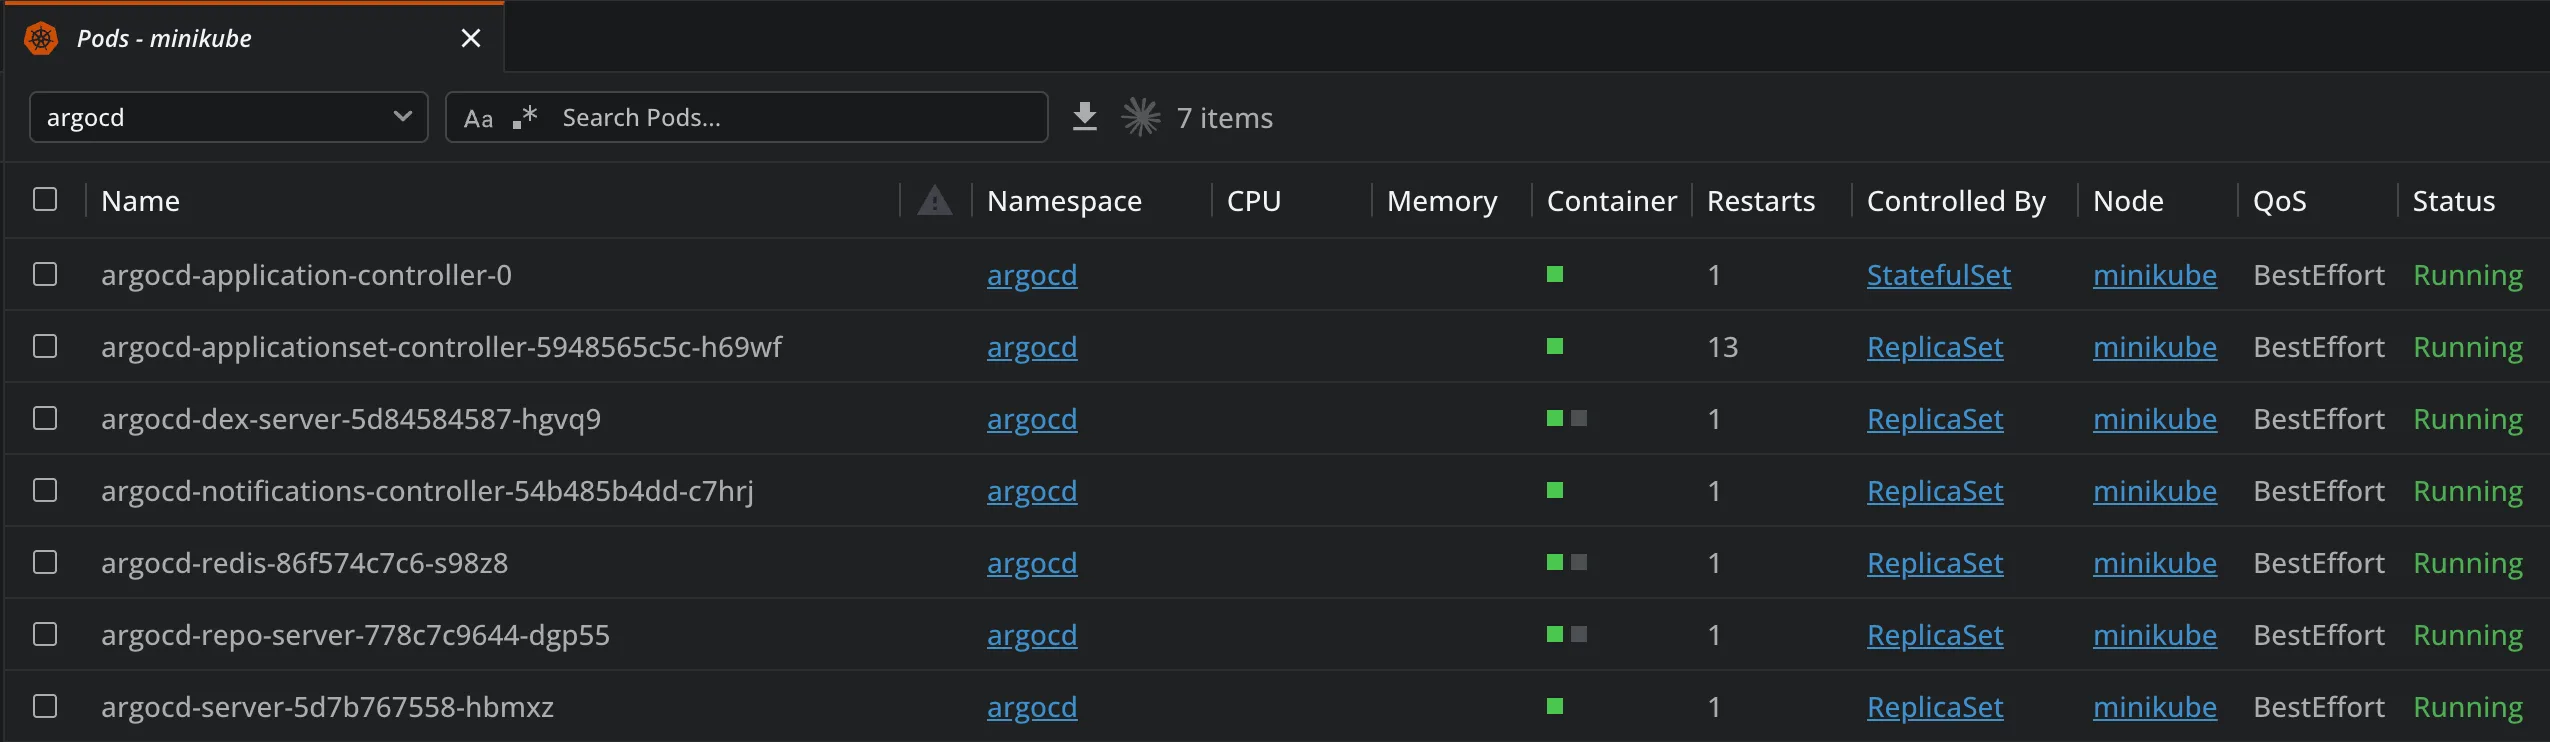Close the Pods - minikube tab
The image size is (2550, 742).
(471, 39)
